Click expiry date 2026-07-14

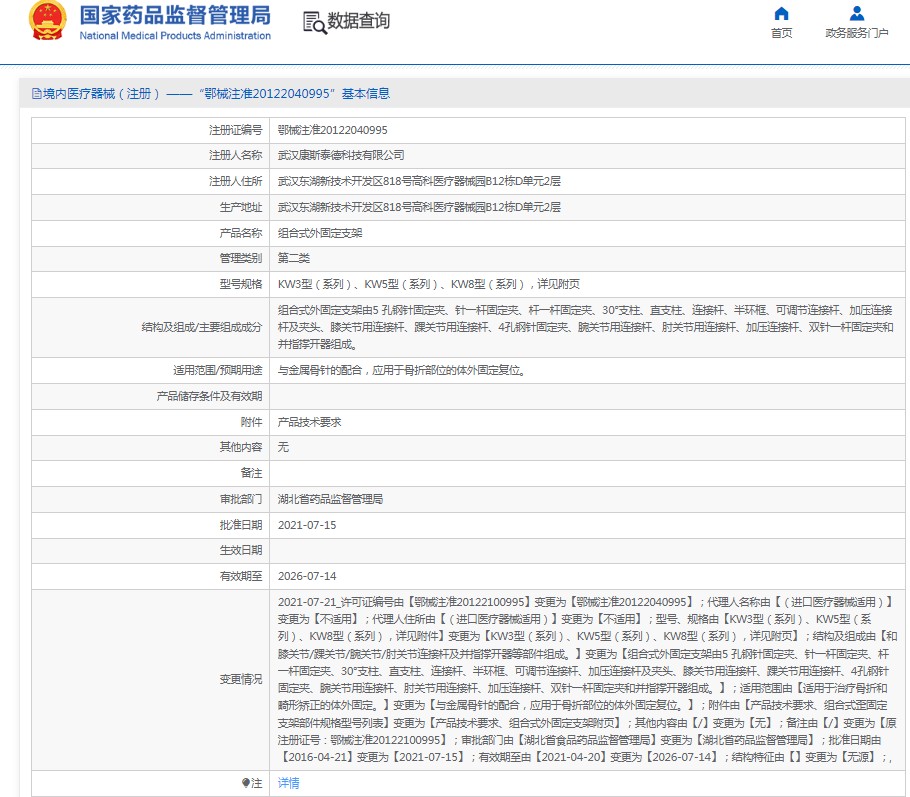[x=307, y=576]
